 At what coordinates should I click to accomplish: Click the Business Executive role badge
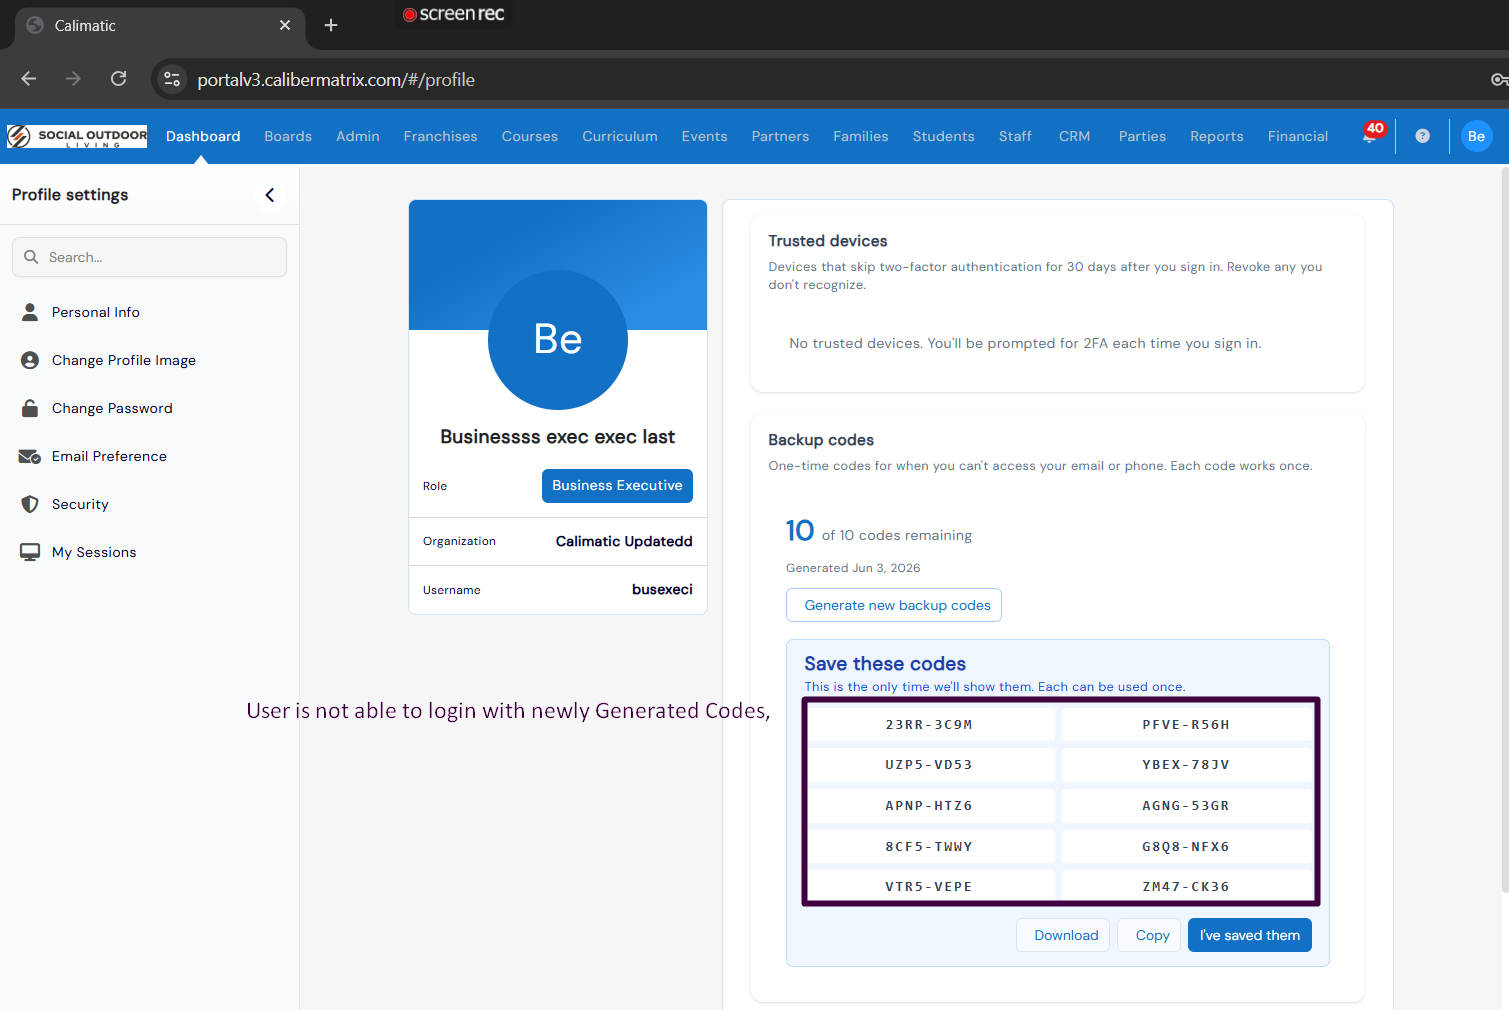tap(617, 486)
